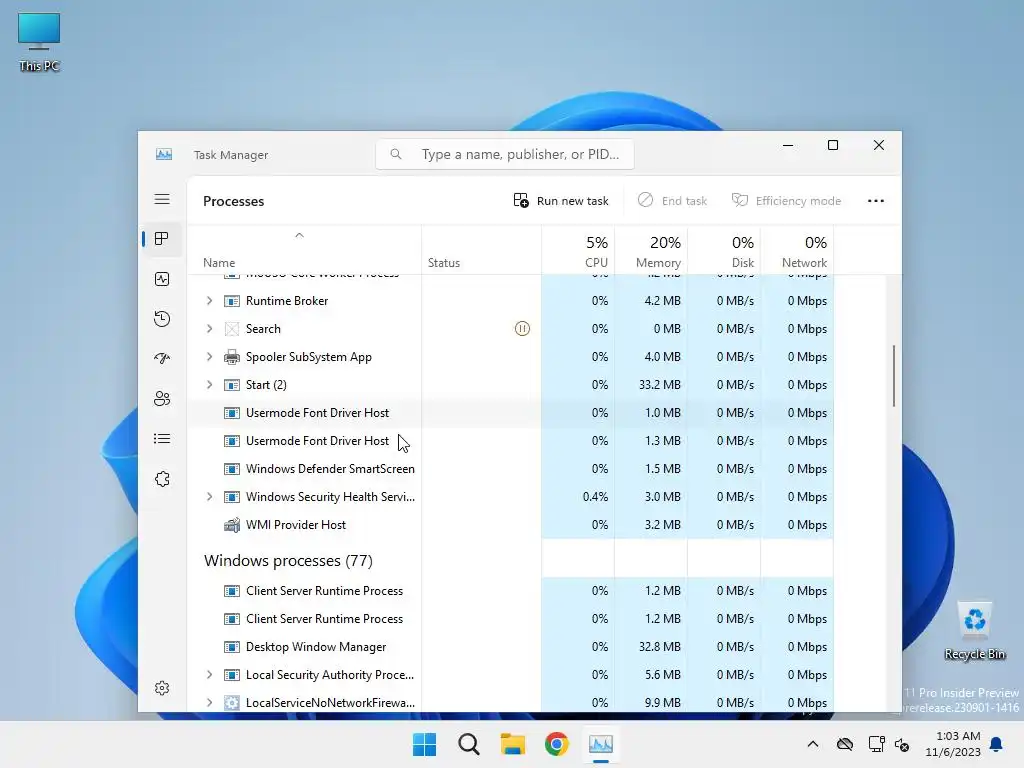Sort processes by the Disk column
The width and height of the screenshot is (1024, 768).
tap(724, 251)
